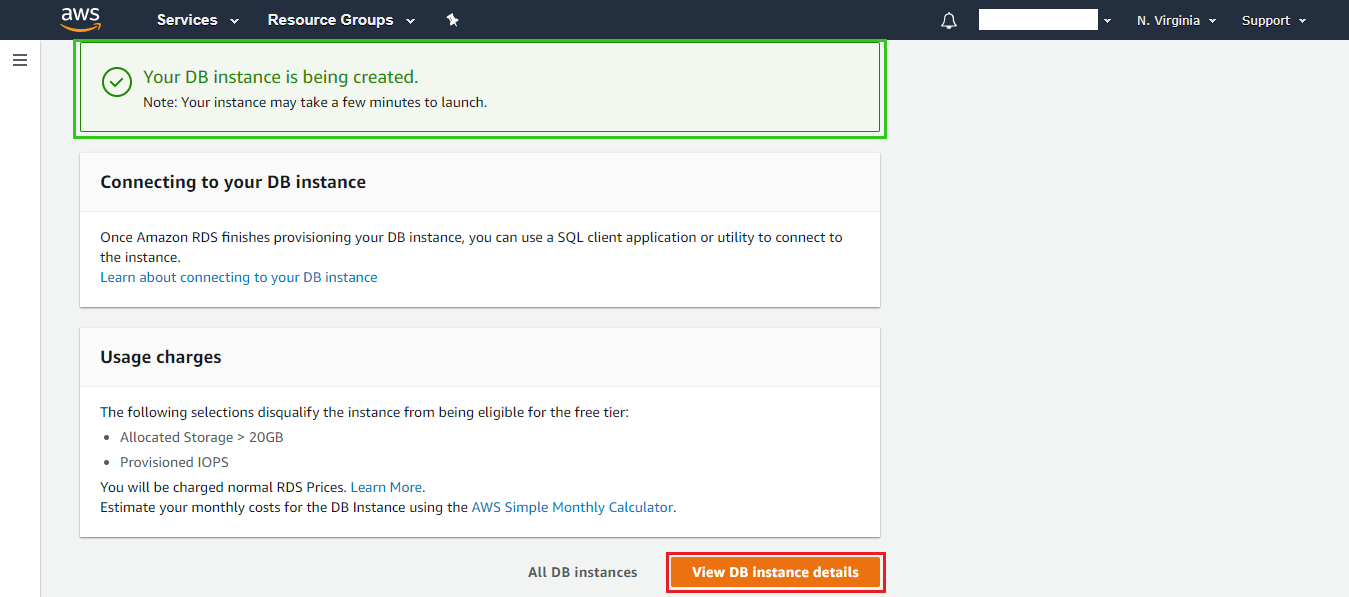Open Learn about connecting to your DB instance
1349x597 pixels.
point(239,277)
